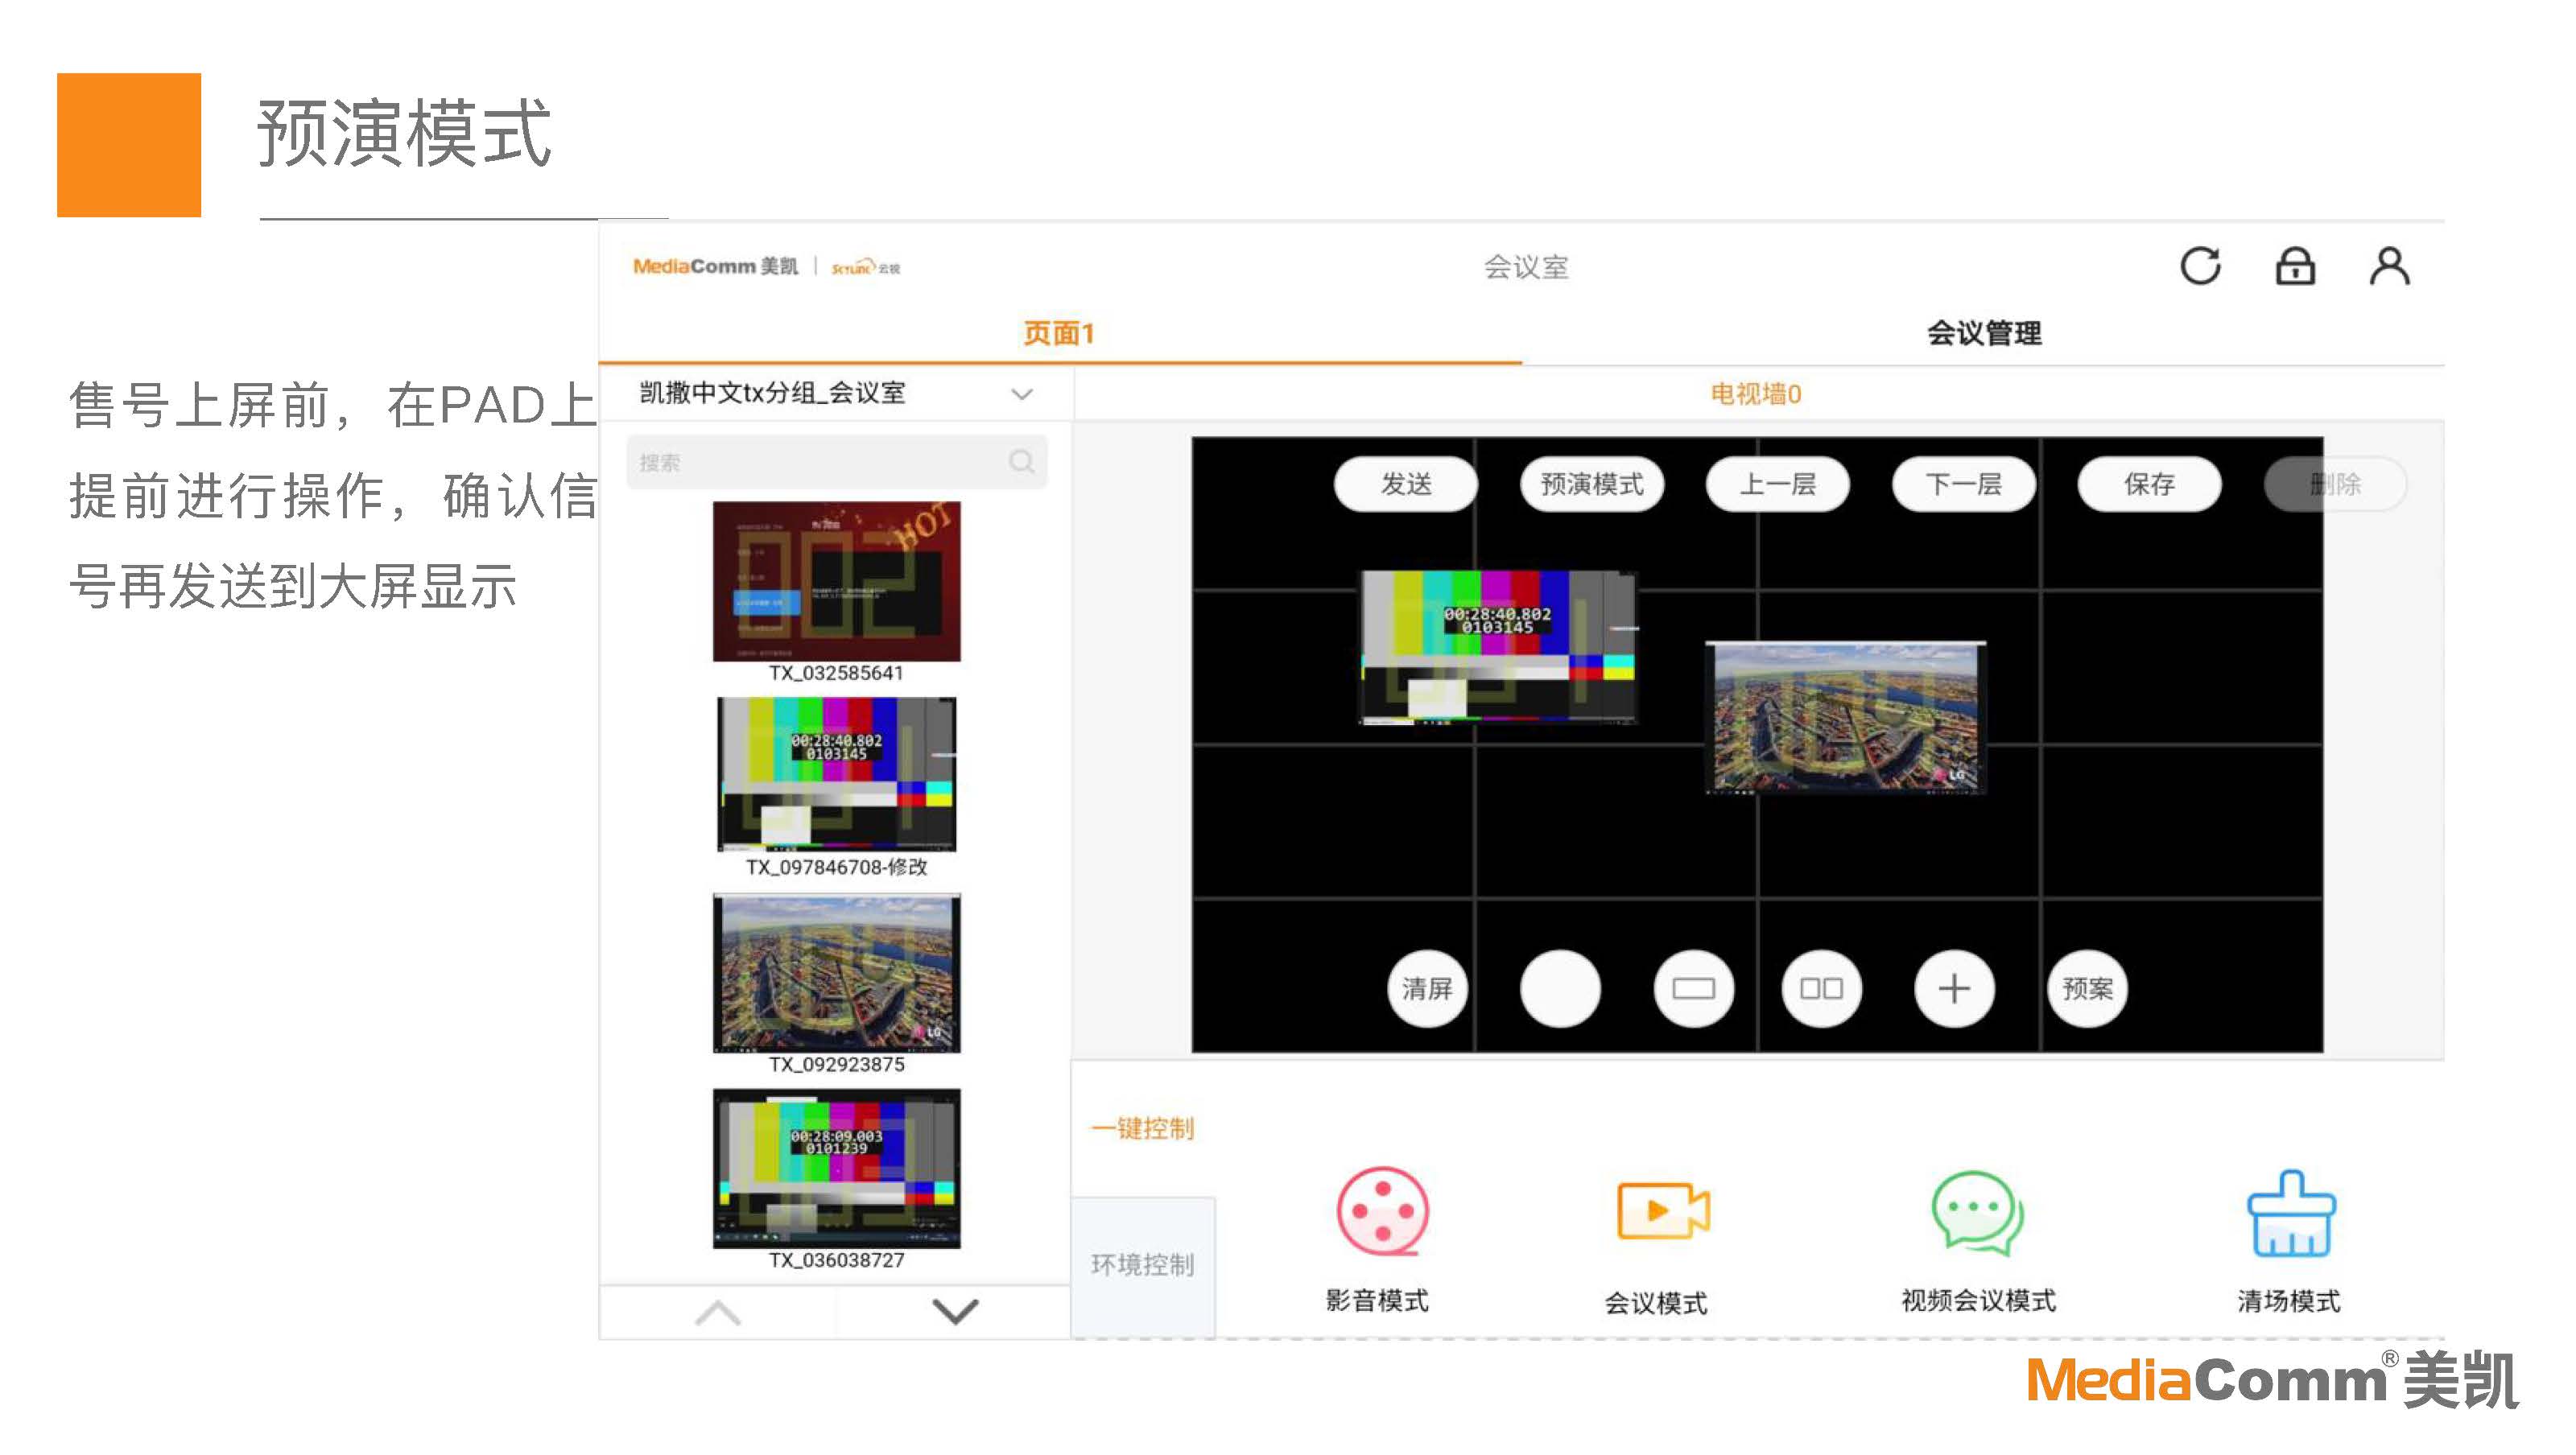This screenshot has width=2576, height=1455.
Task: Click the 清场模式 broom icon
Action: [2290, 1214]
